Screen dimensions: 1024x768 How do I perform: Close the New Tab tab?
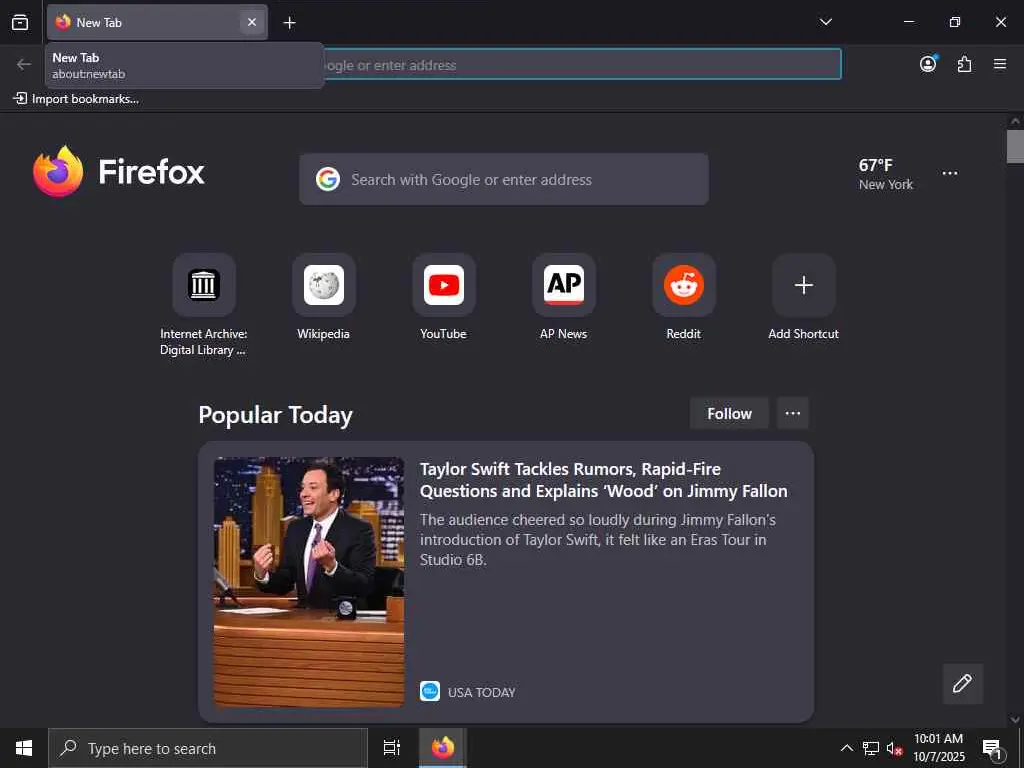click(x=251, y=22)
